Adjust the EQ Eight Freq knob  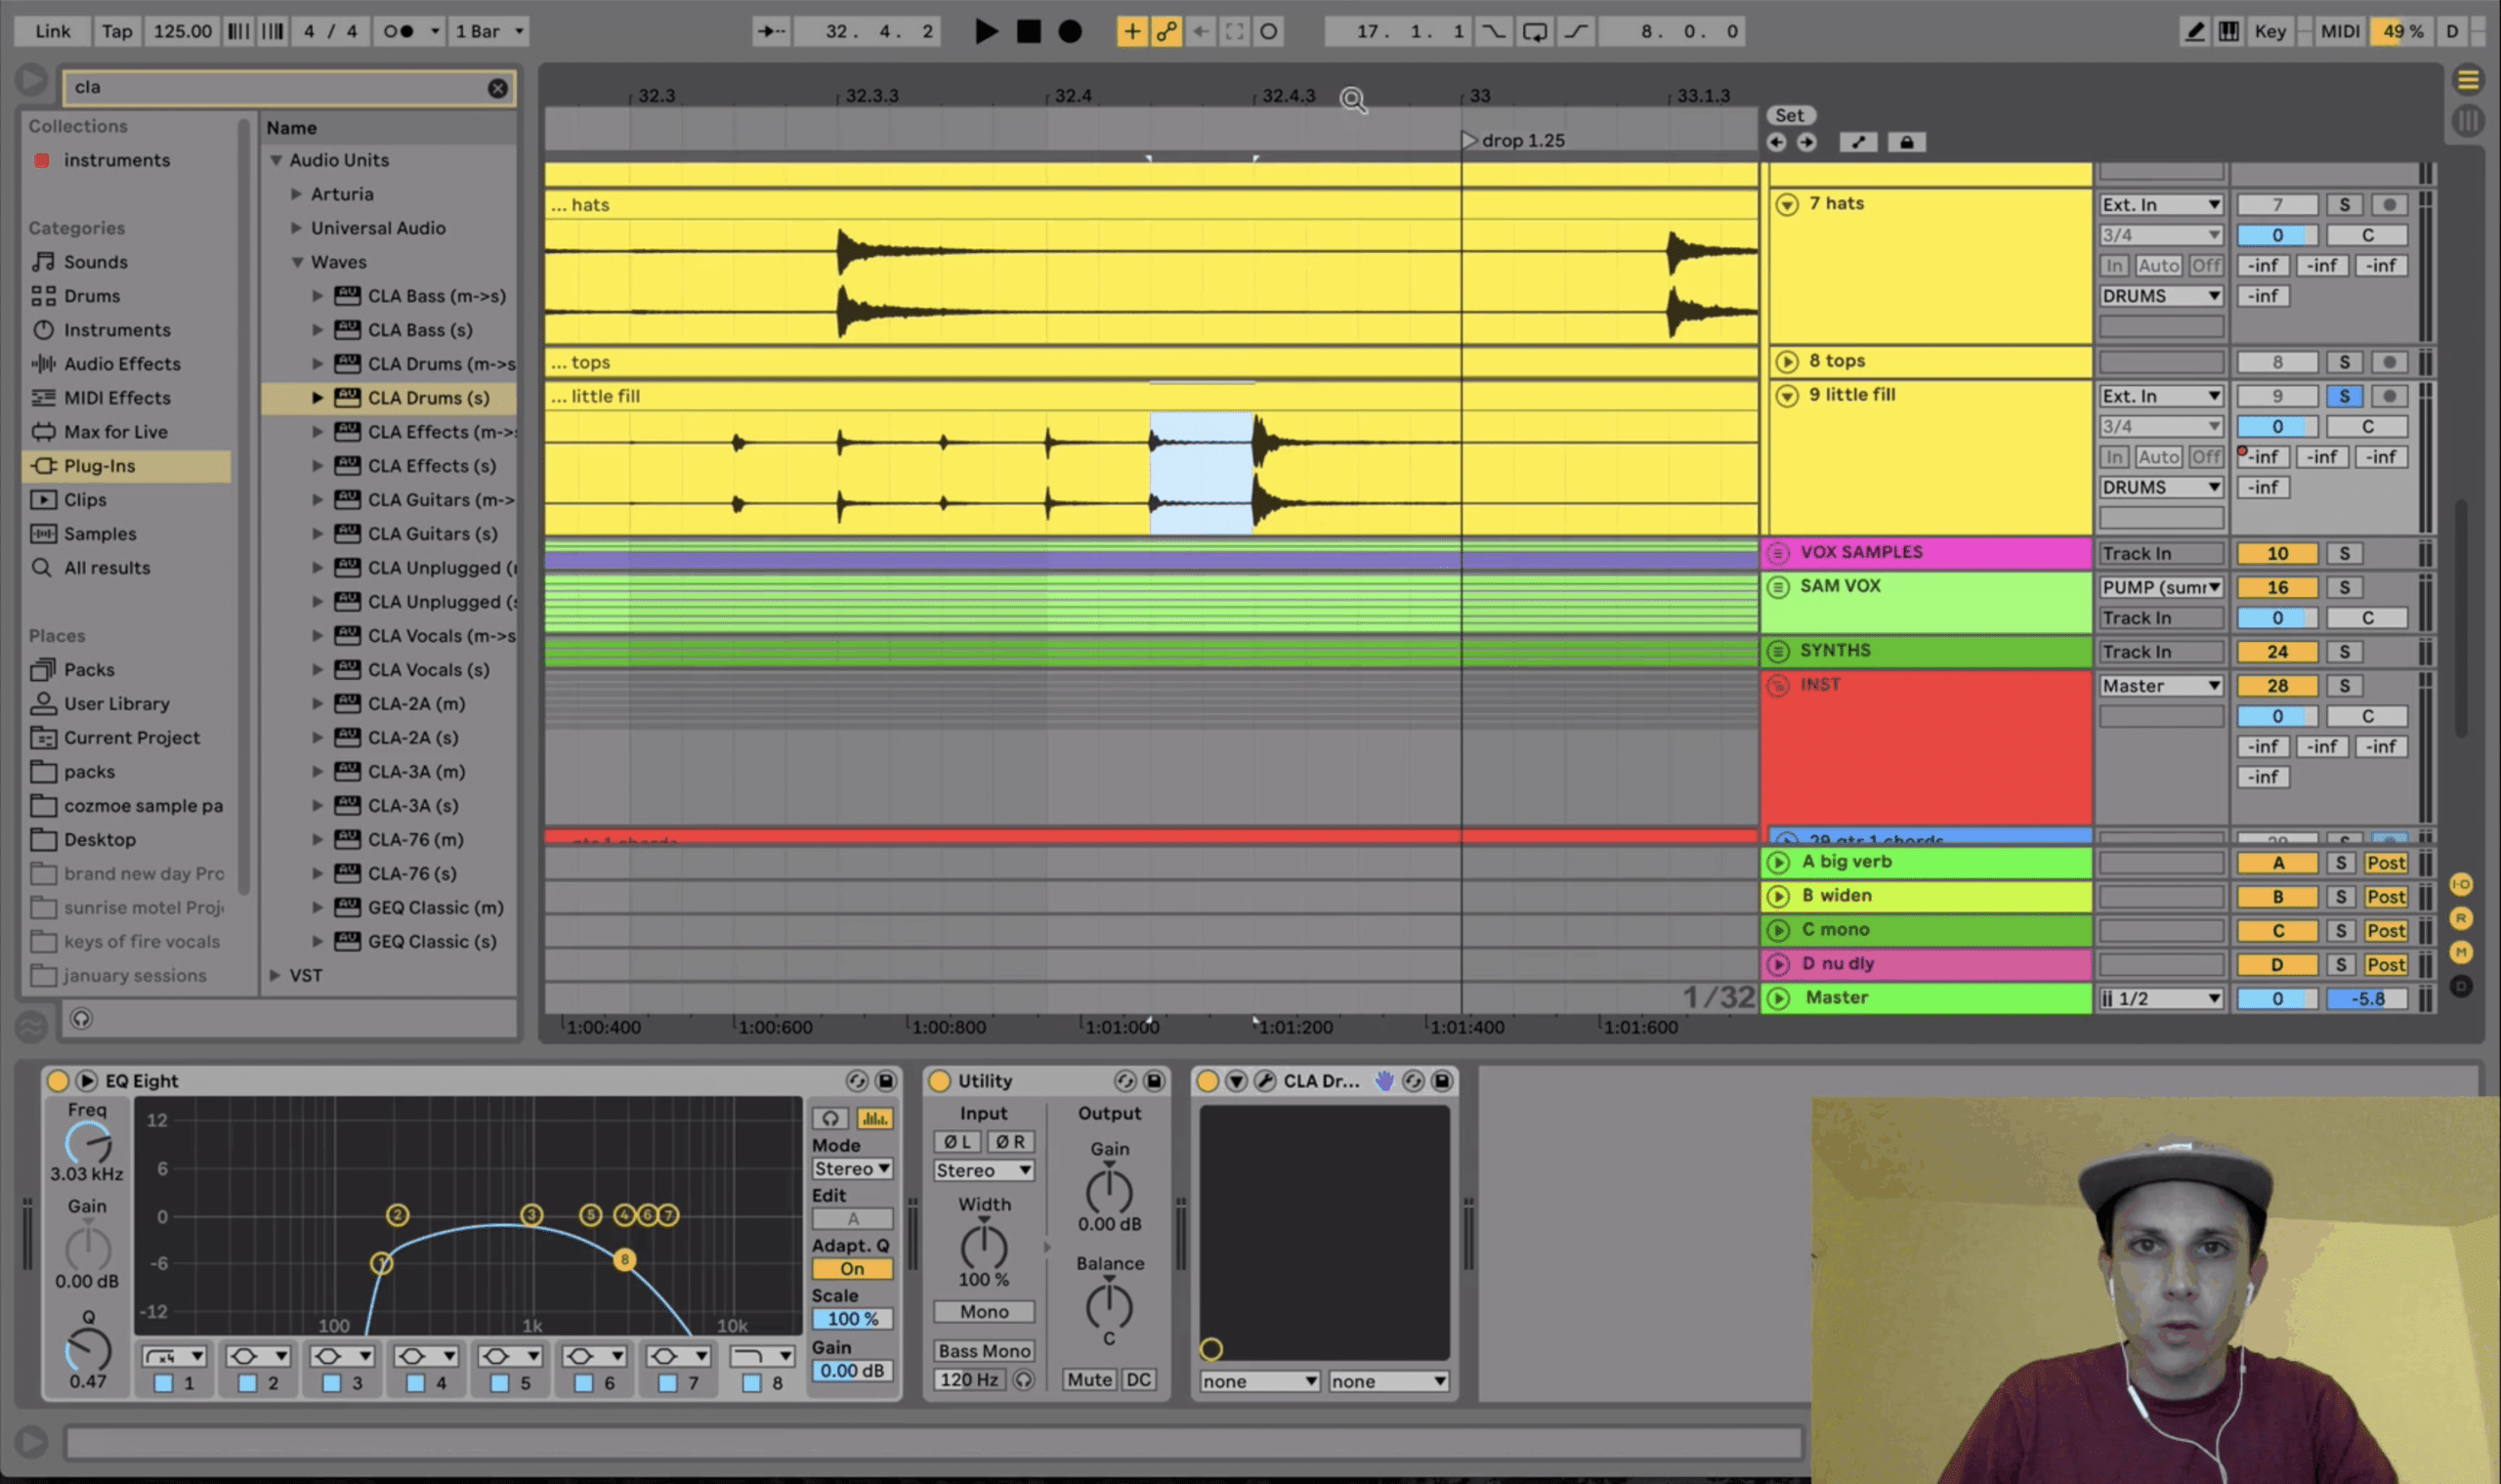click(x=88, y=1143)
